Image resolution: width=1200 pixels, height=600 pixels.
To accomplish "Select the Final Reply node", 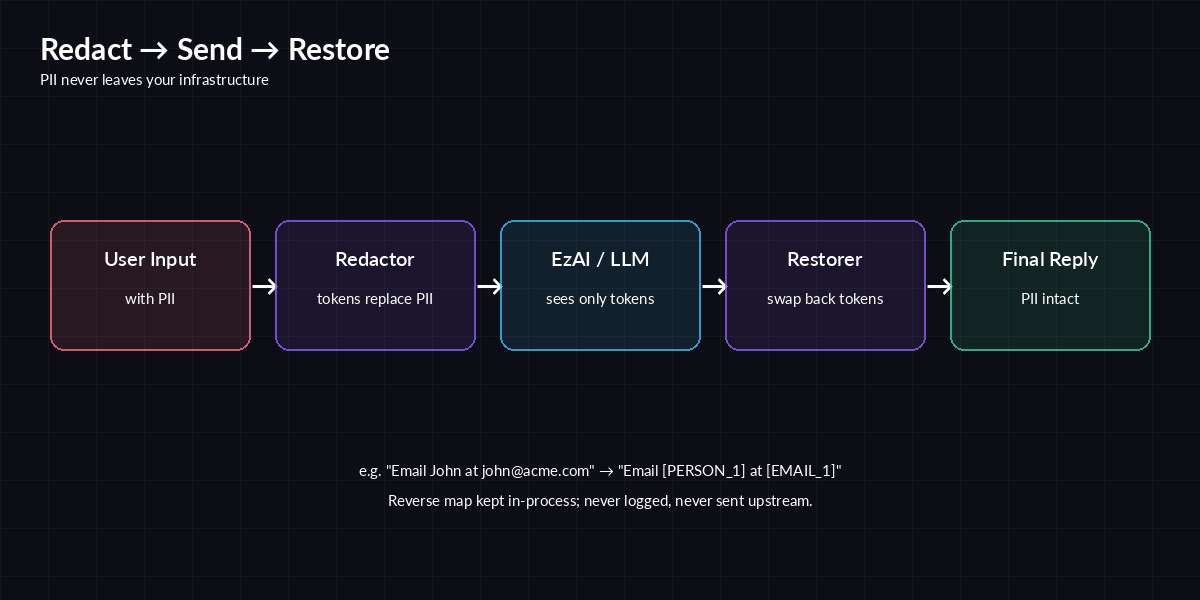I will tap(1050, 285).
